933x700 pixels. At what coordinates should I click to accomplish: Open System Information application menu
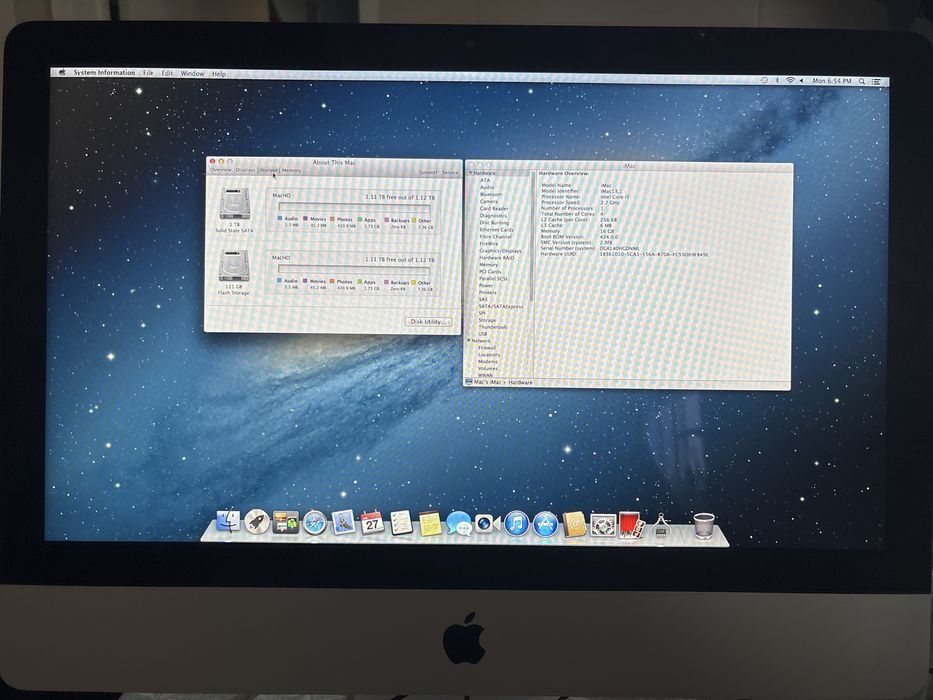pos(104,73)
